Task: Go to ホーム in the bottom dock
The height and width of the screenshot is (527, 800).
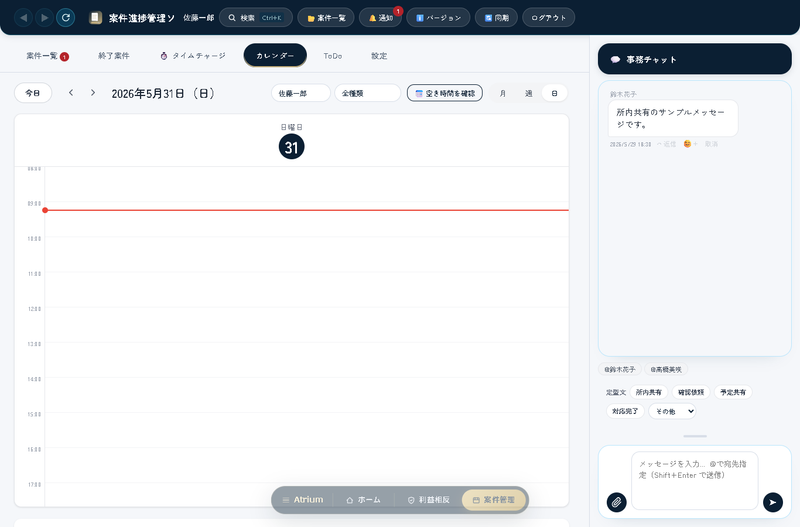Action: [363, 500]
